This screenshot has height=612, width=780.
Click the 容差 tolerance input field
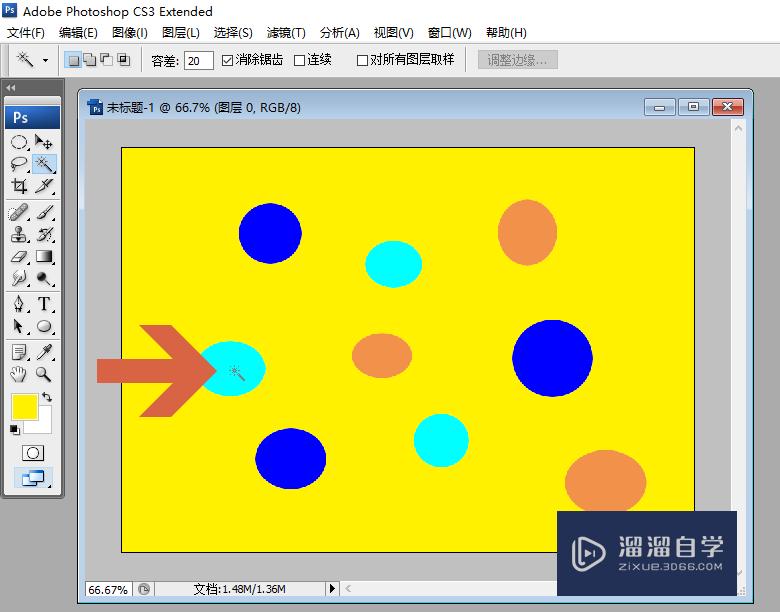198,61
